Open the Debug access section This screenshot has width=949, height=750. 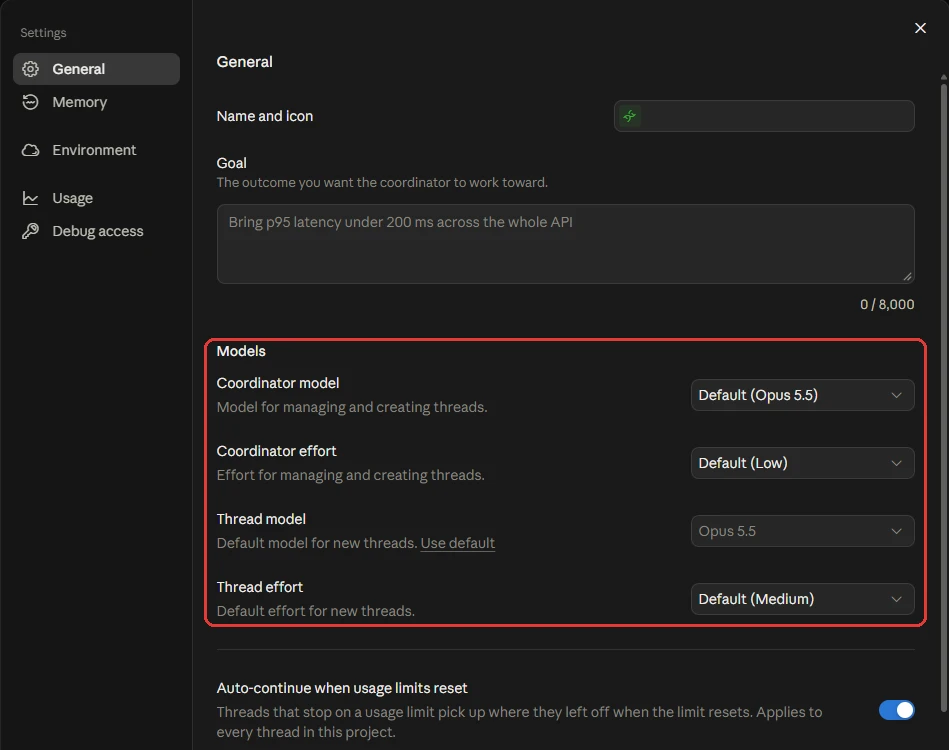[96, 231]
